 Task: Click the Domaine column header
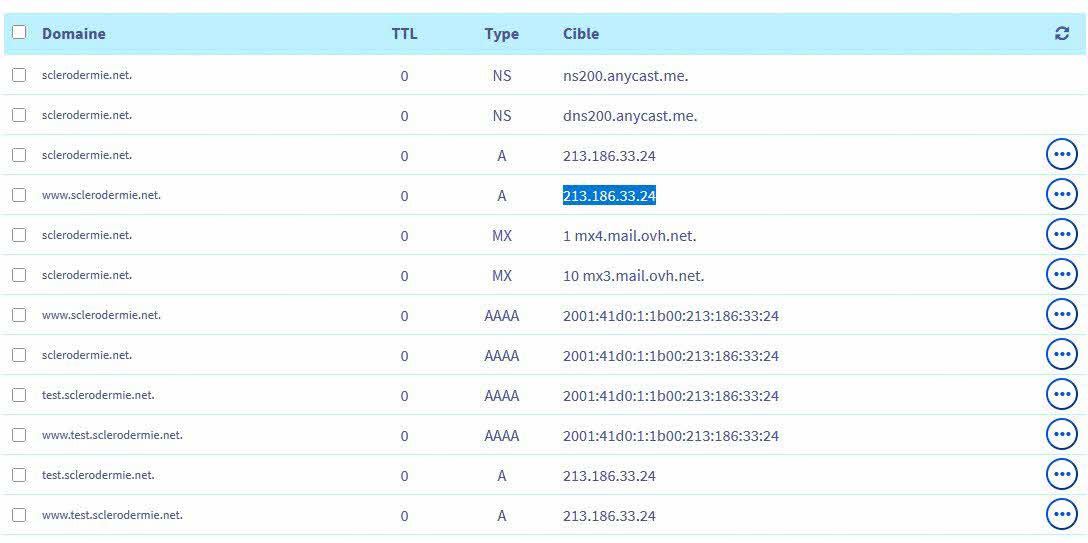pyautogui.click(x=73, y=34)
